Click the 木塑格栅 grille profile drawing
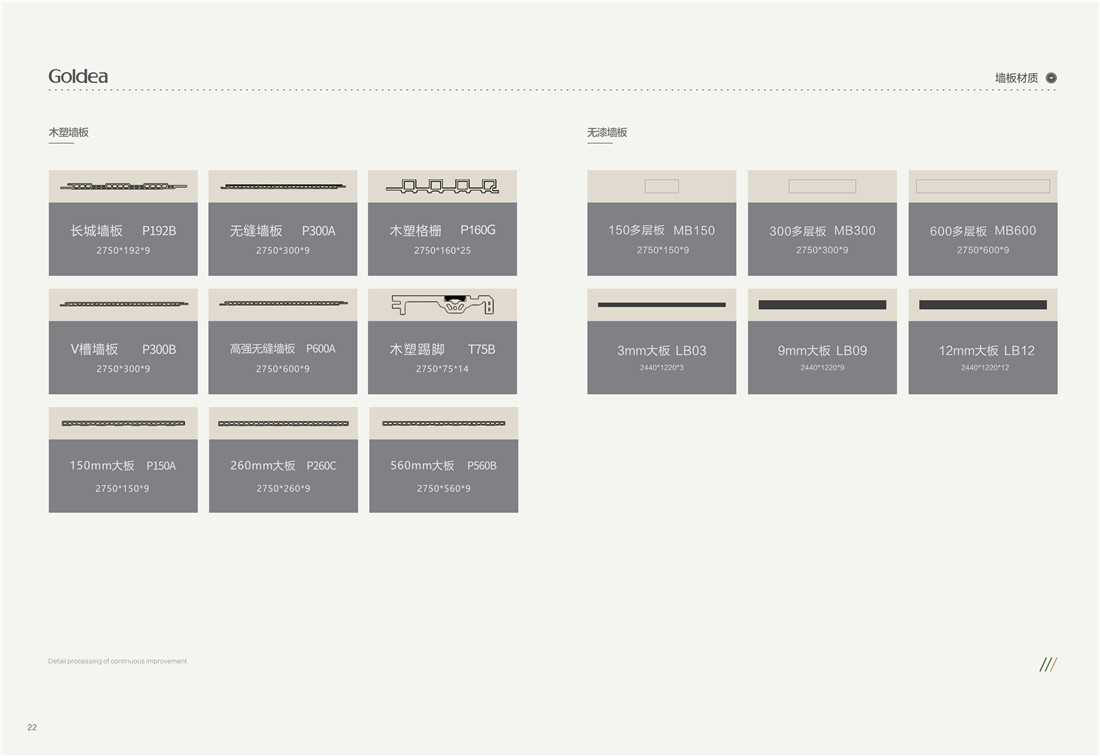 coord(442,187)
